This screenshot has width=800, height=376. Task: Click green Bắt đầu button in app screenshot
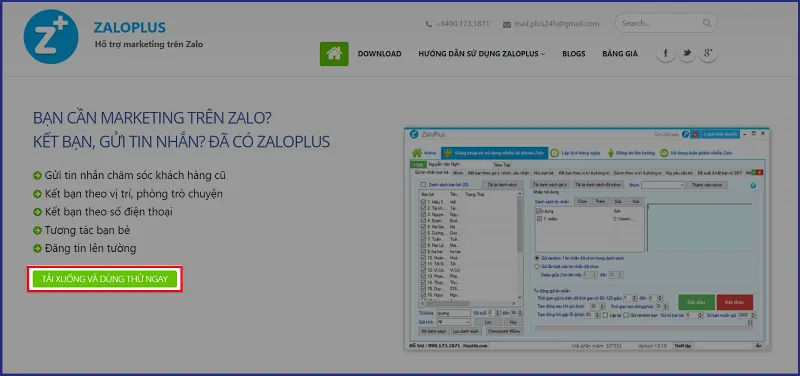click(696, 302)
